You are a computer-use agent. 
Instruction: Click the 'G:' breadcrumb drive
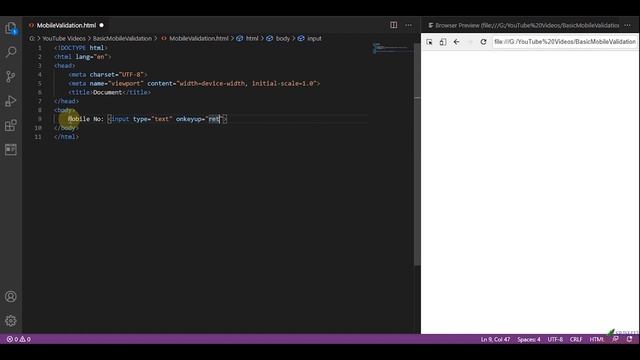32,38
